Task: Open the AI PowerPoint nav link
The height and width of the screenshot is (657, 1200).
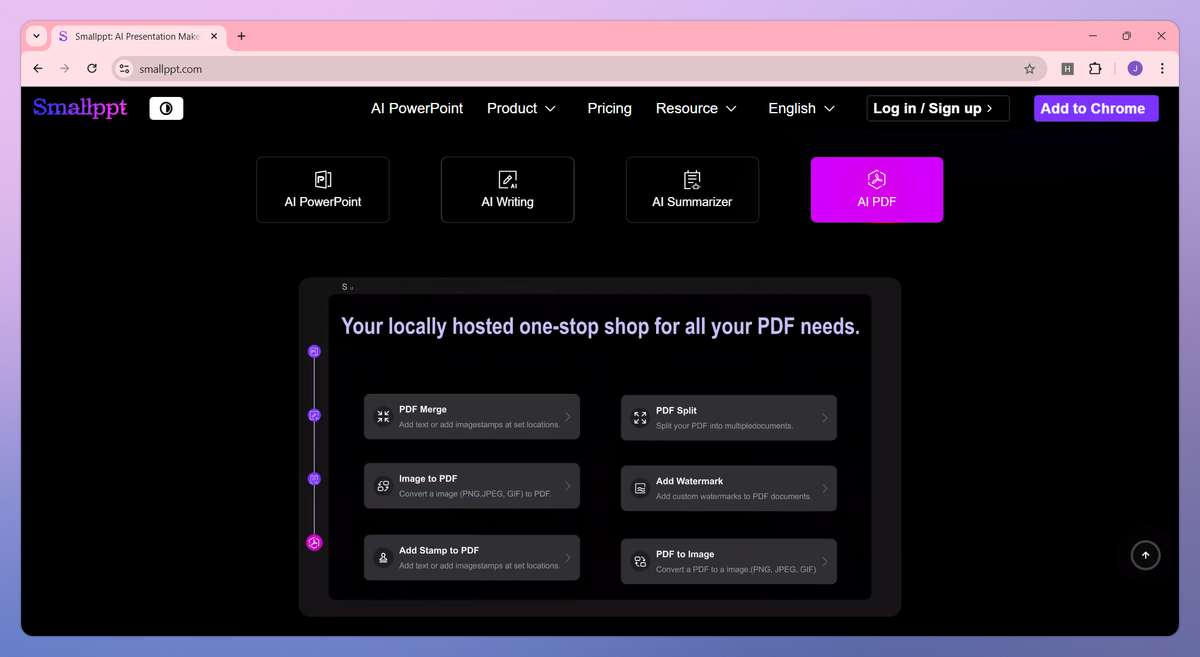Action: coord(417,108)
